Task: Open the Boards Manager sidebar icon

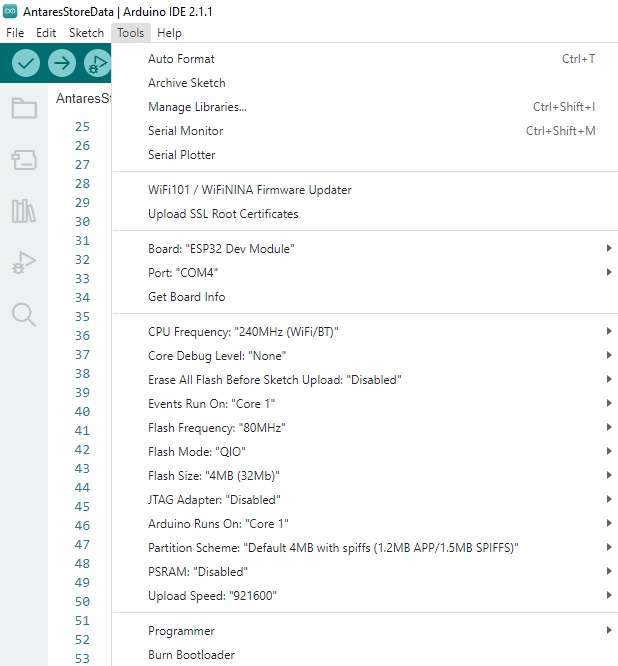Action: (24, 160)
